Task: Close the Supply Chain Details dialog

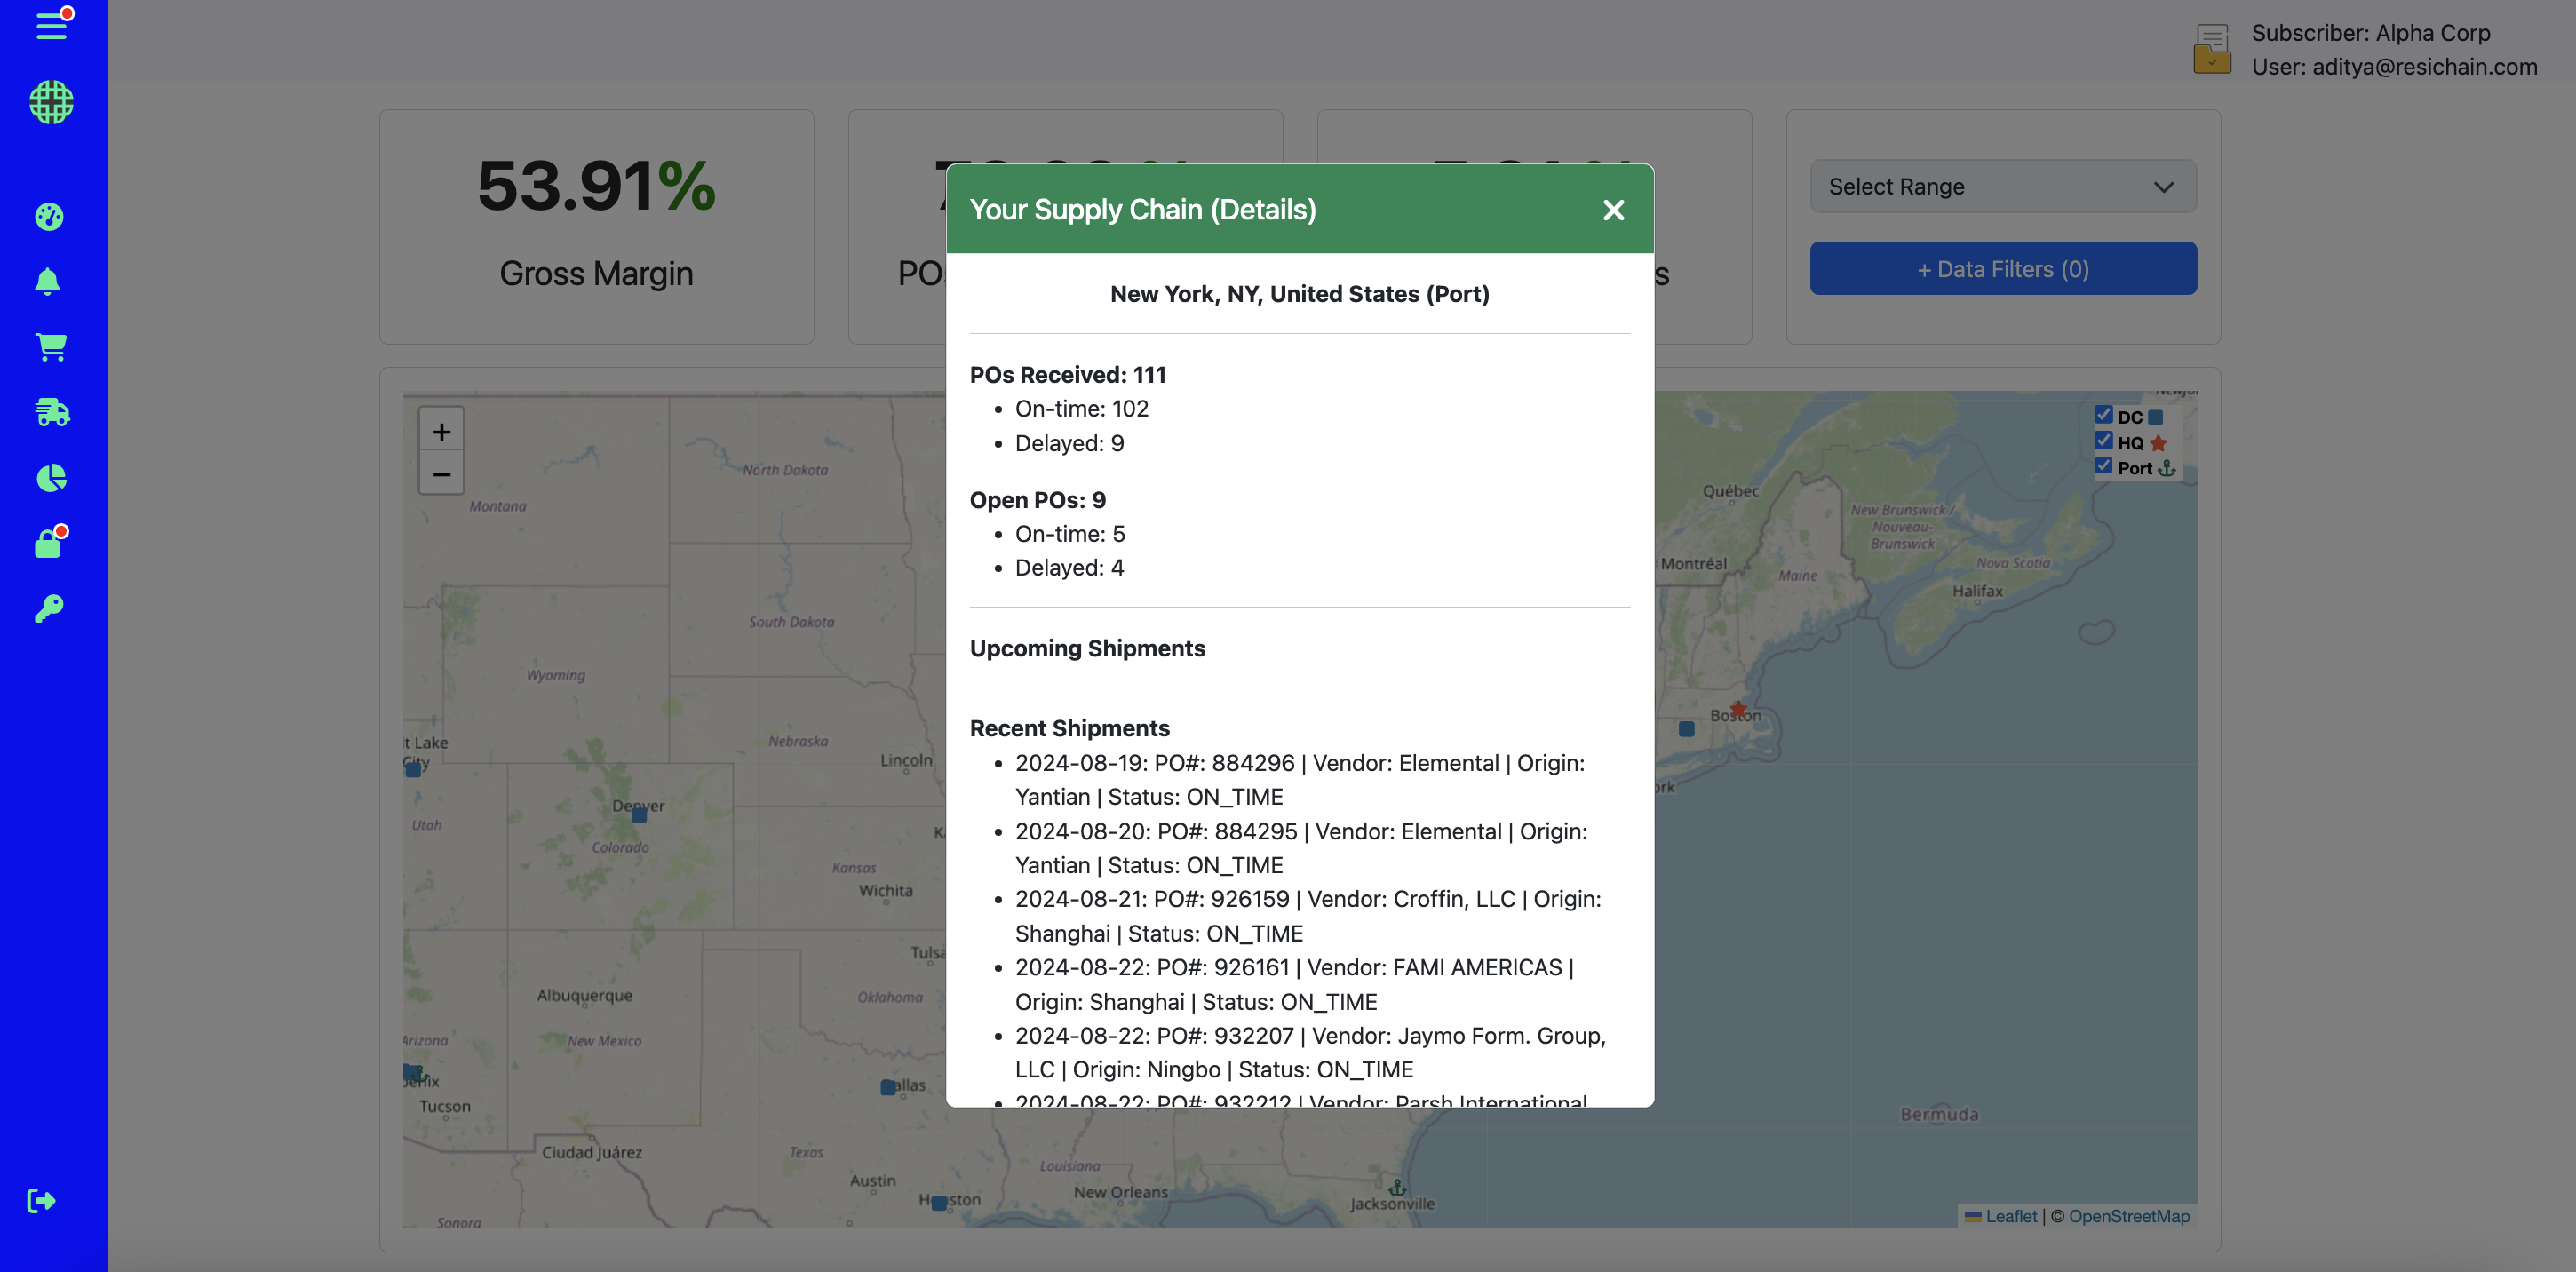Action: tap(1613, 209)
